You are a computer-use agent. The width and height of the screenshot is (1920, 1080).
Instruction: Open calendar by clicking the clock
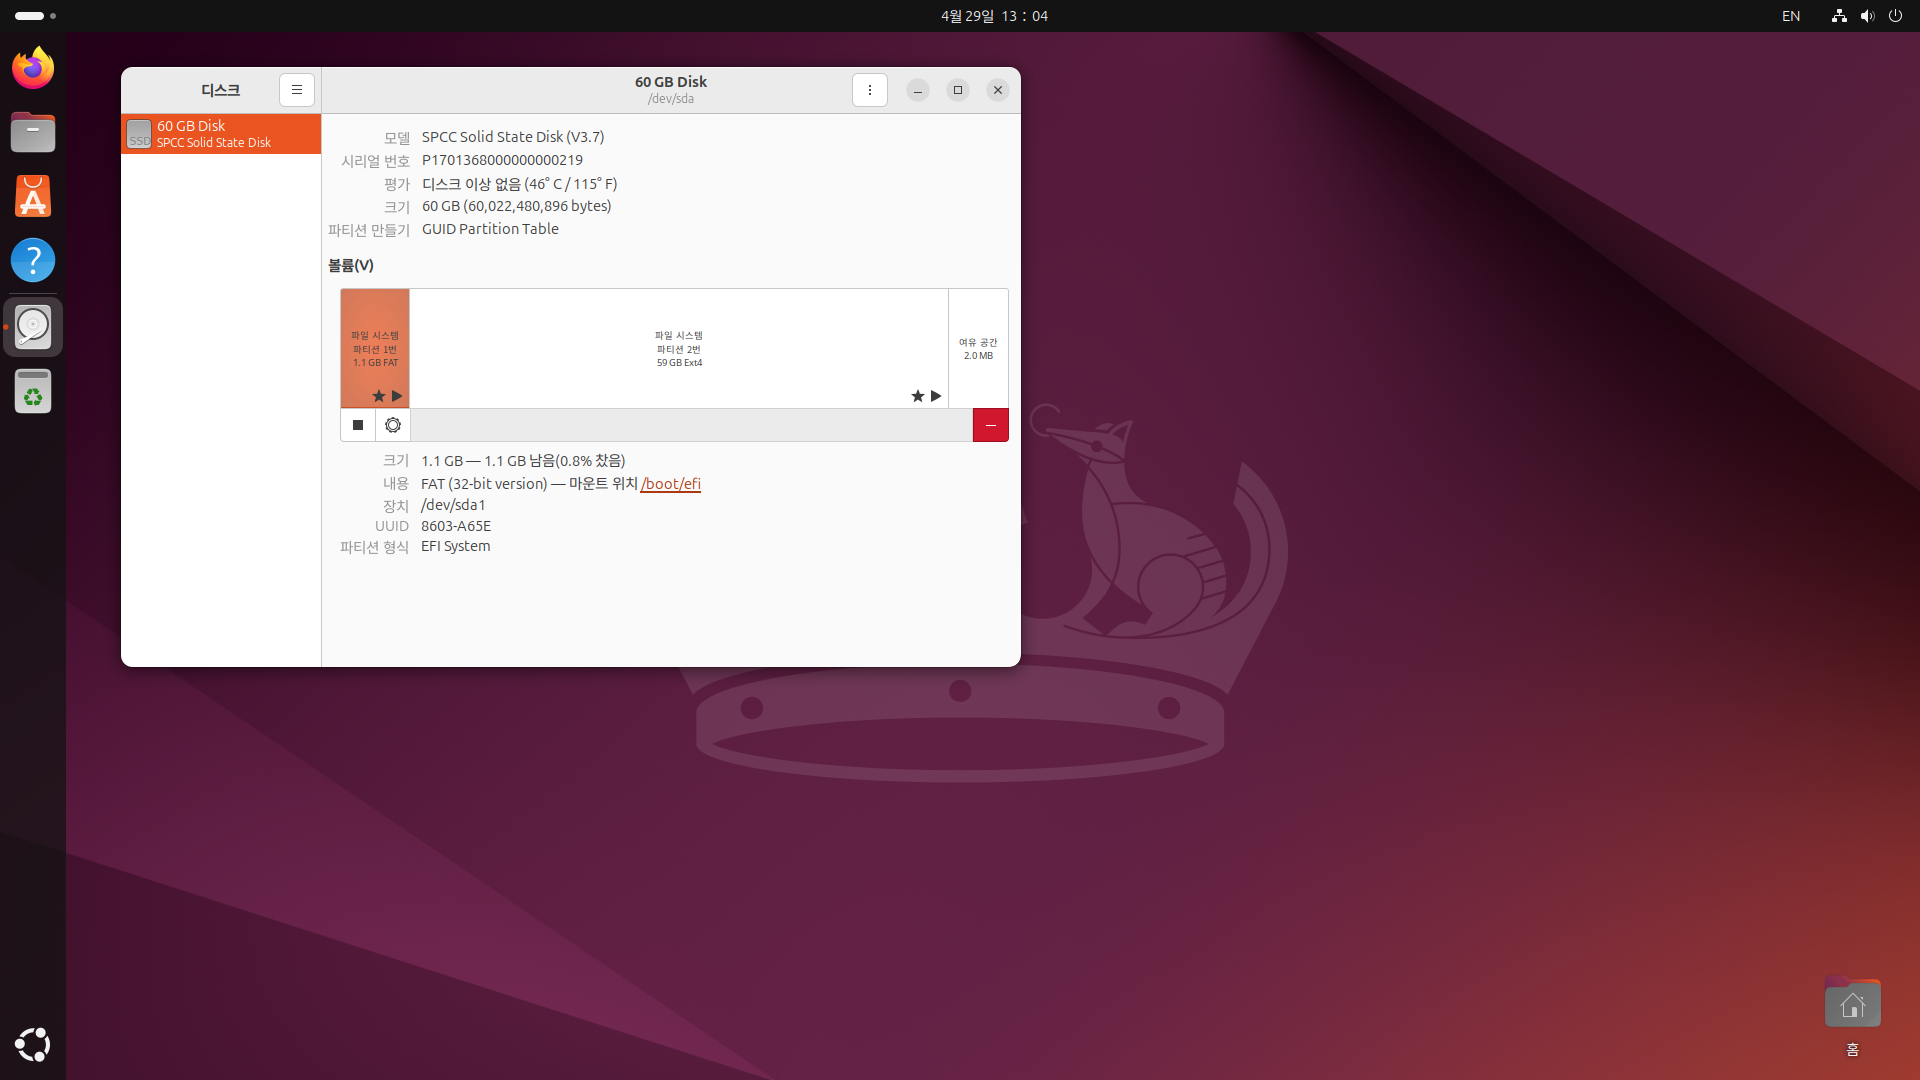[x=994, y=16]
